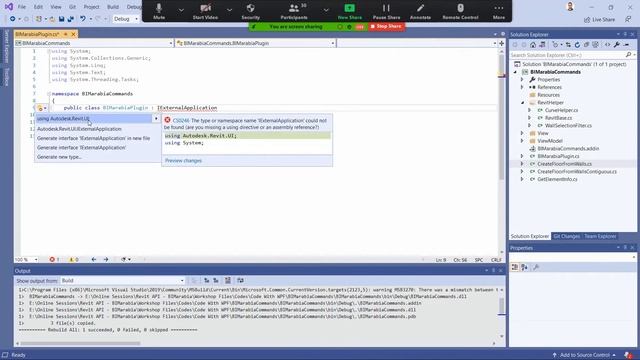Select BIMarabiaCommands.addin file
Screen dimensions: 640x360
point(568,149)
